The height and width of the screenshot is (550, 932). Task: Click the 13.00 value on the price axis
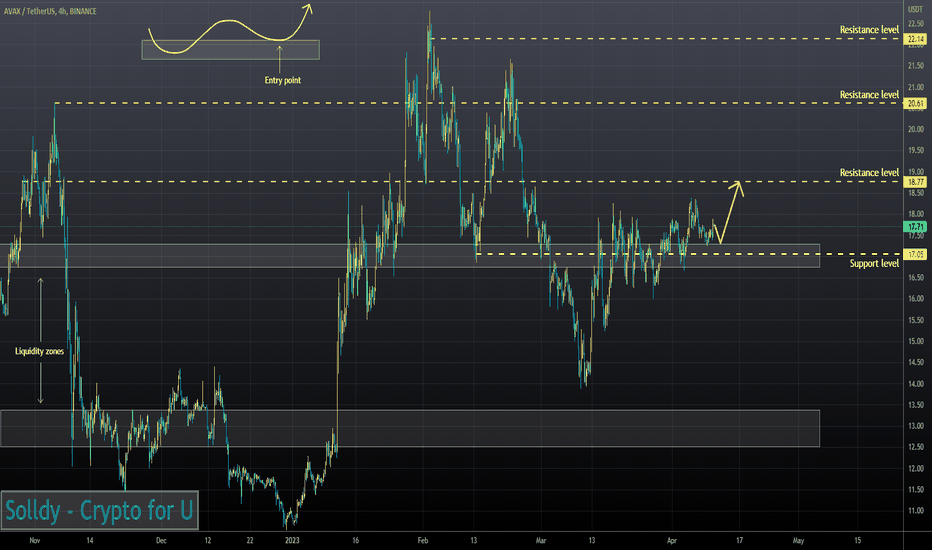pos(915,426)
